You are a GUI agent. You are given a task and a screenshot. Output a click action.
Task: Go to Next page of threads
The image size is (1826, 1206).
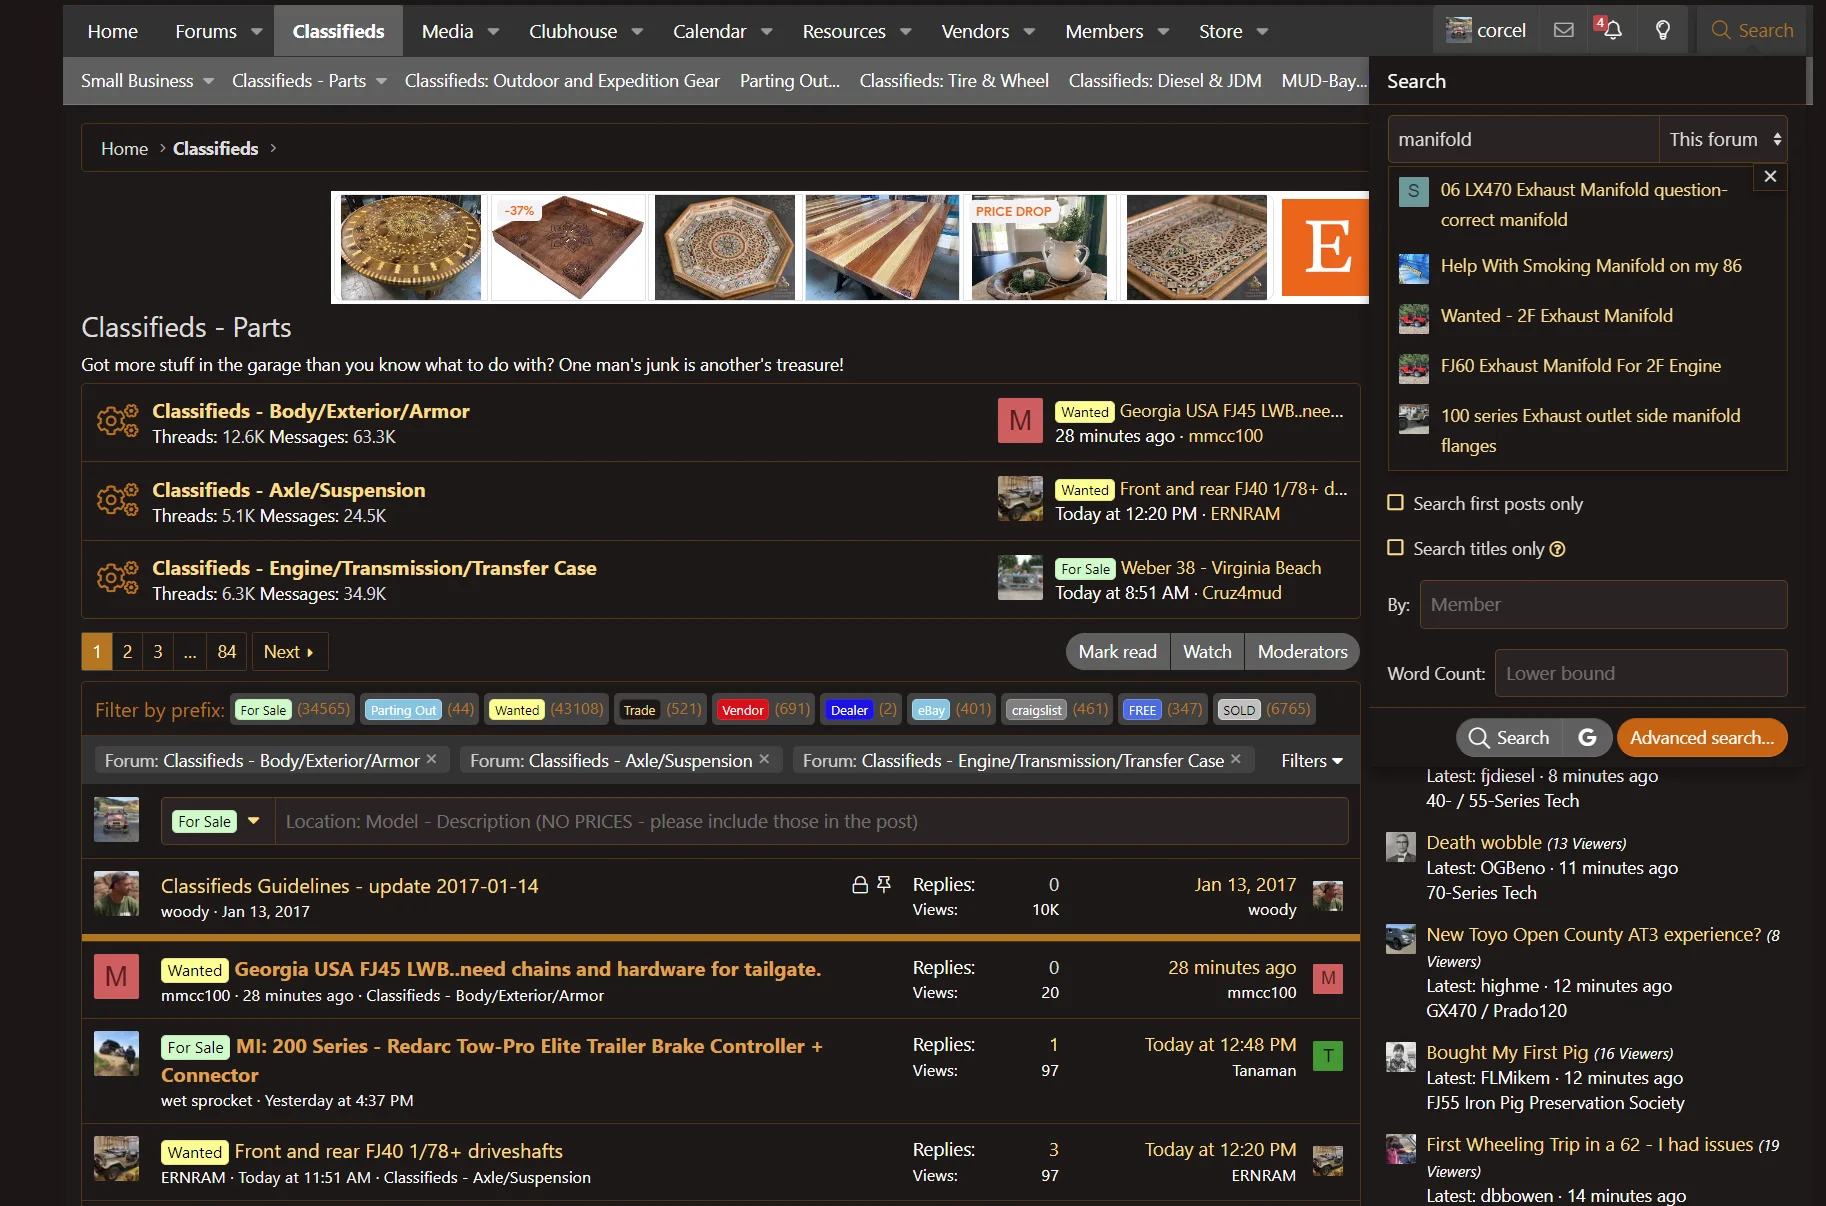pyautogui.click(x=289, y=652)
